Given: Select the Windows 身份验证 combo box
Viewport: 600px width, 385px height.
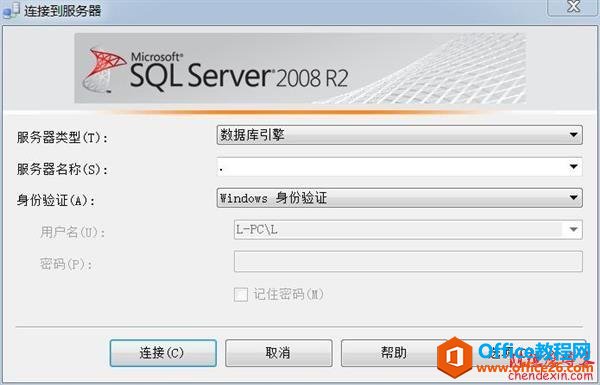Looking at the screenshot, I should click(399, 198).
